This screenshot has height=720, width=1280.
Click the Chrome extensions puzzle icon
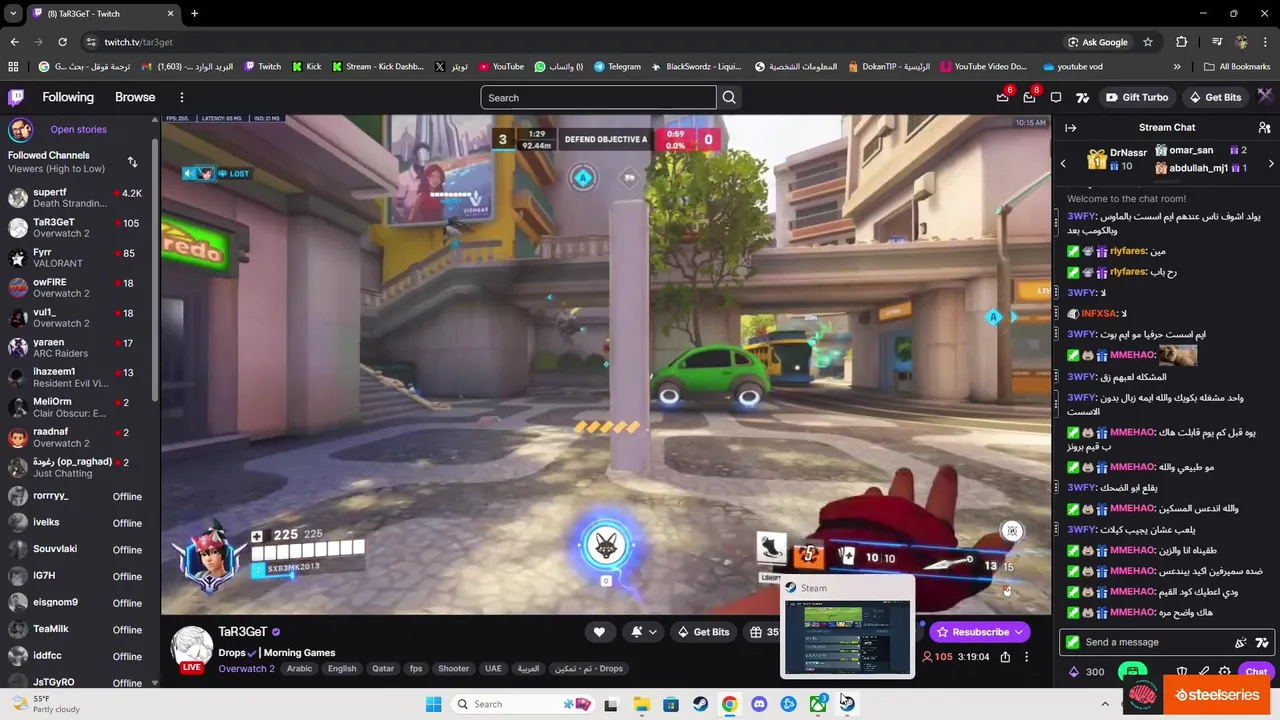coord(1182,42)
